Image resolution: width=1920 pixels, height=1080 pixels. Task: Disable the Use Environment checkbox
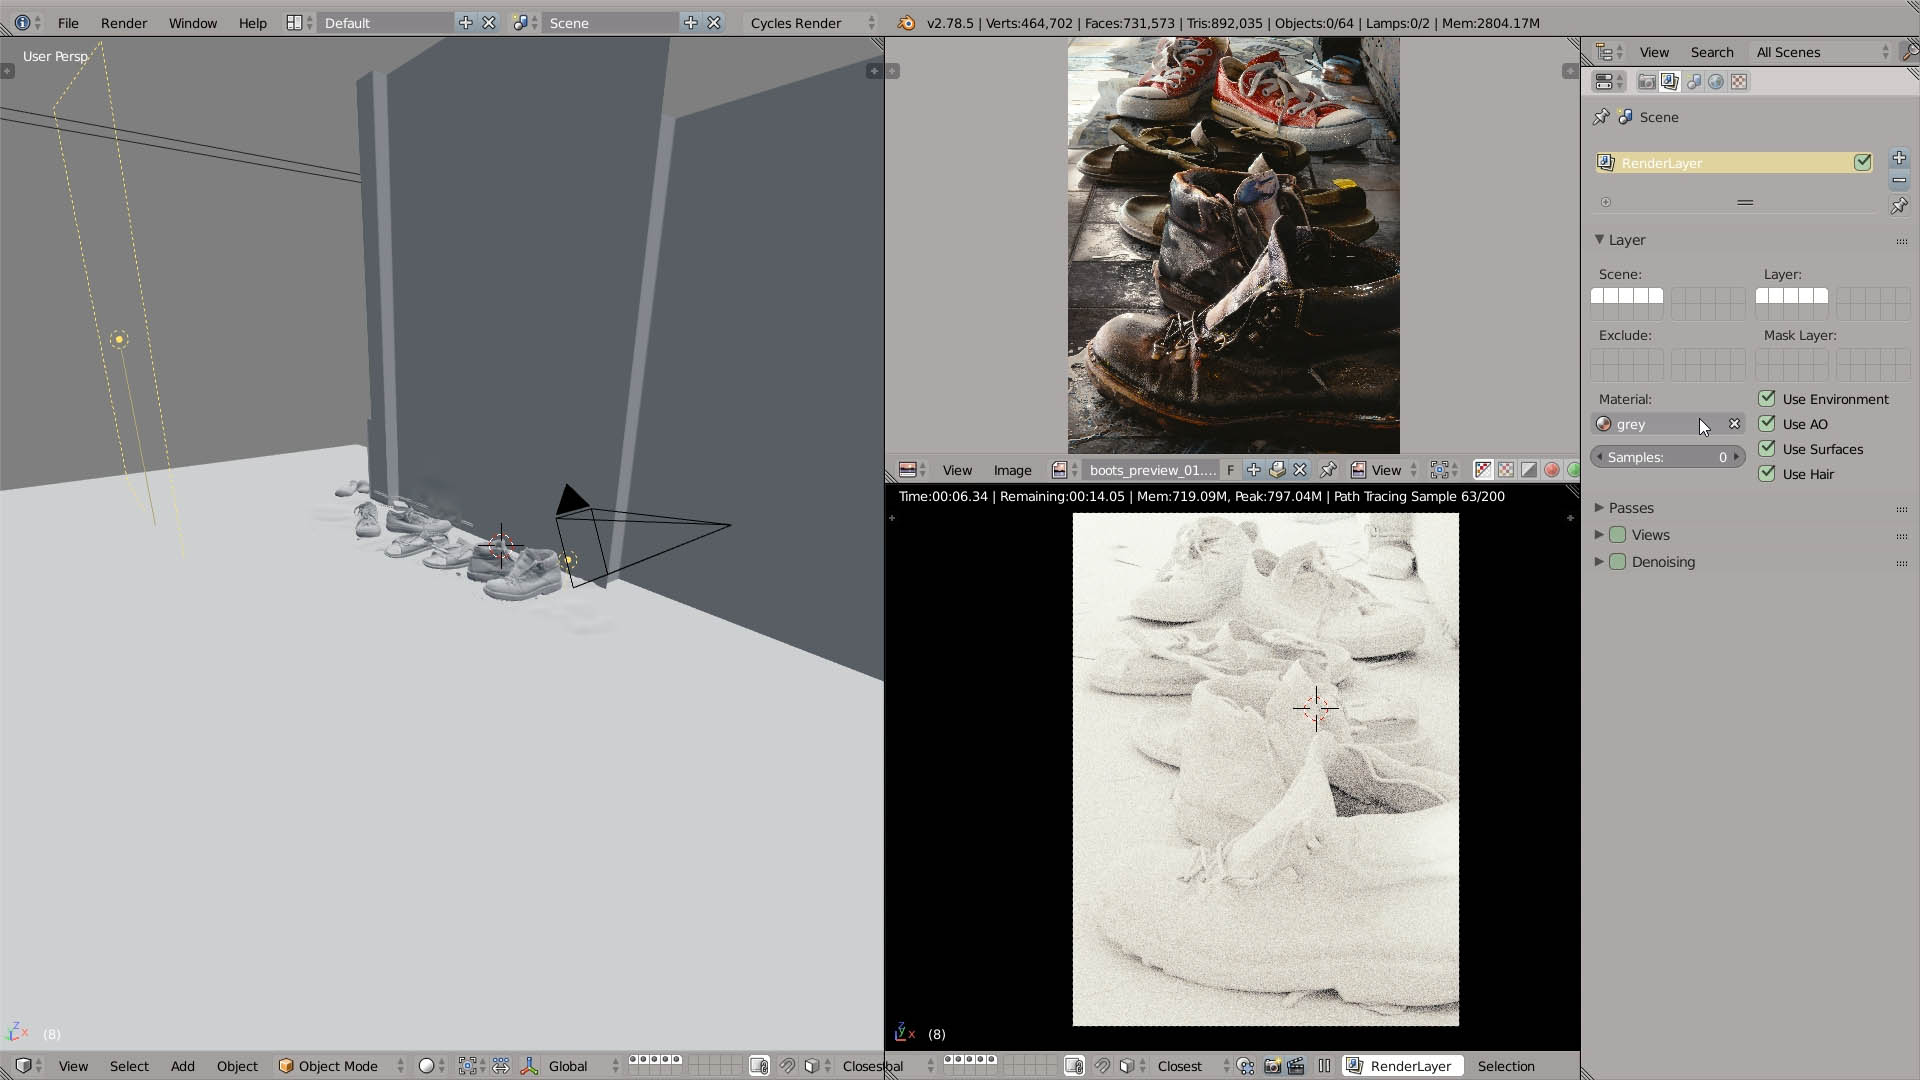[1767, 399]
